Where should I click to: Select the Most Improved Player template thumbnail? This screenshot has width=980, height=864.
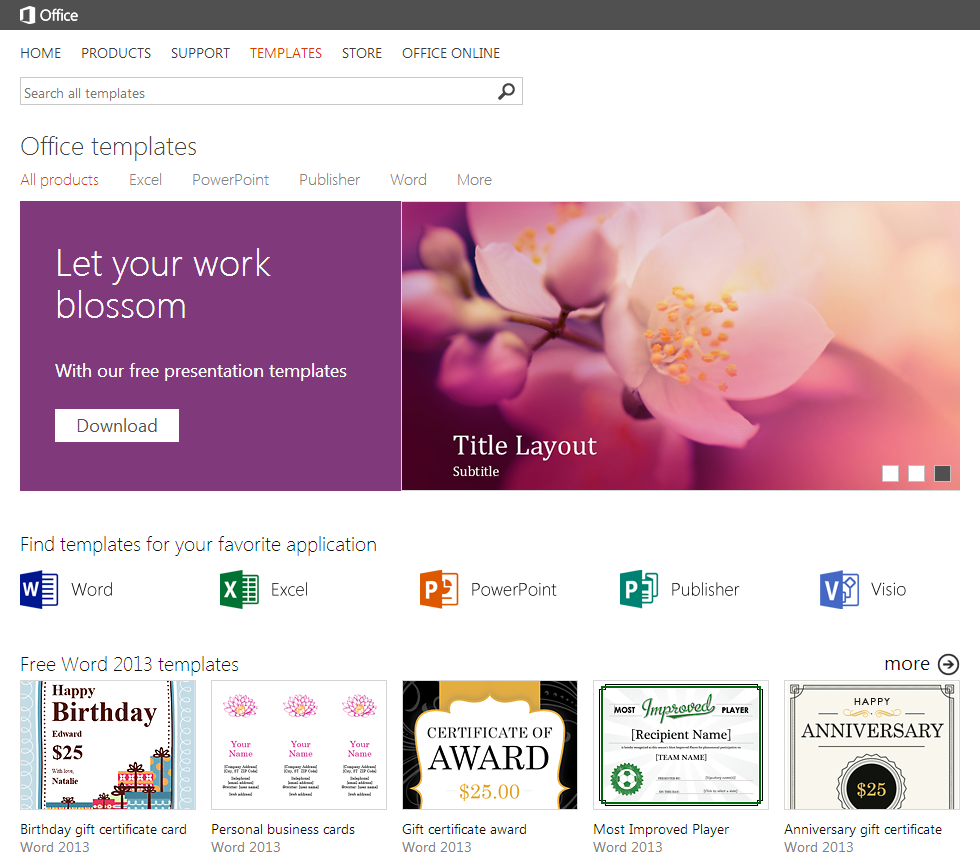pyautogui.click(x=681, y=745)
